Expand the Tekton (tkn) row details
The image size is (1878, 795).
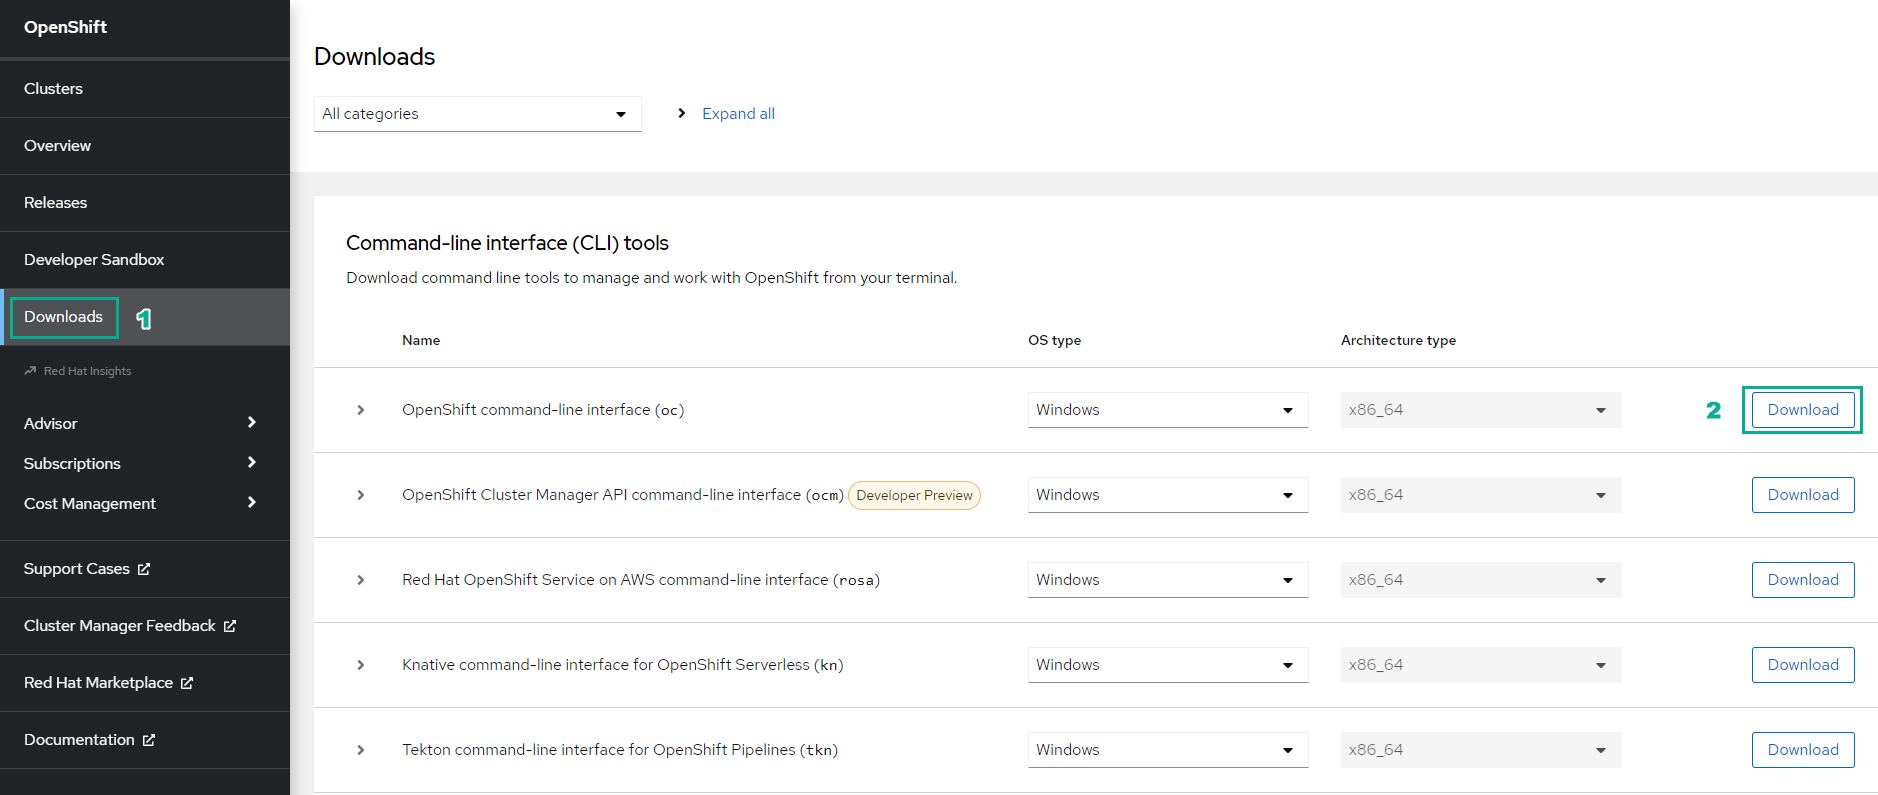361,750
